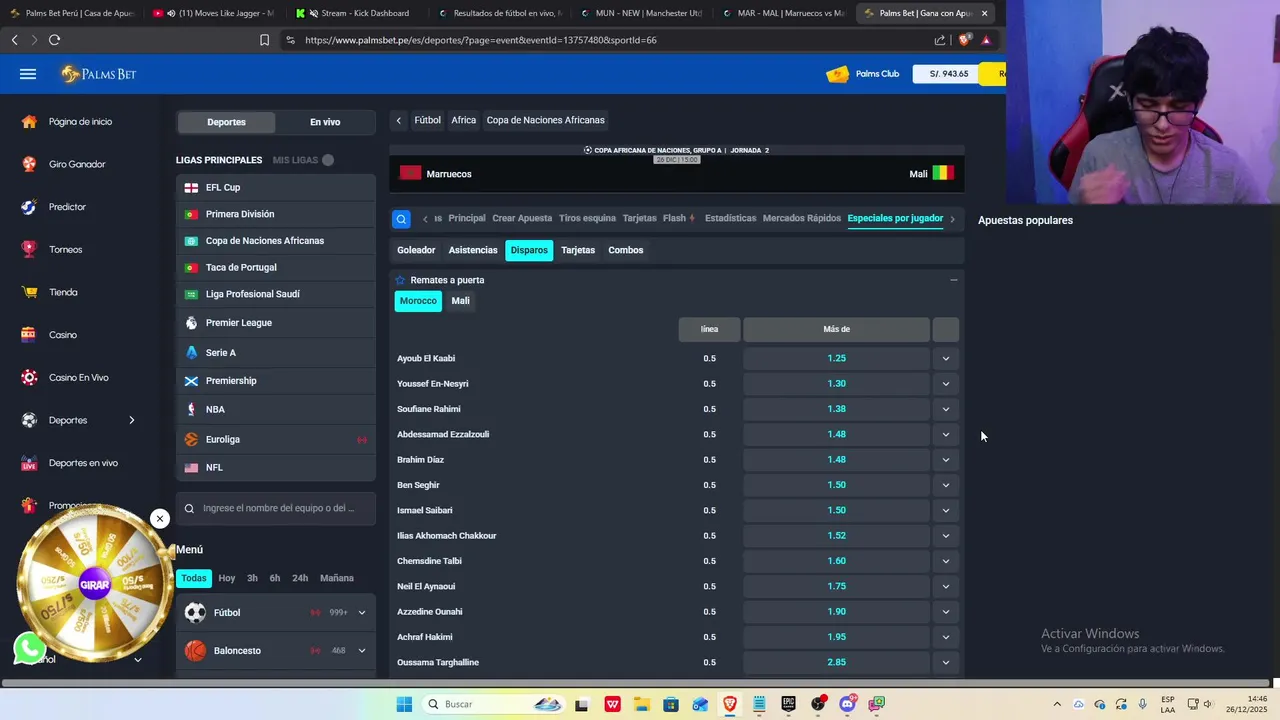This screenshot has width=1280, height=720.
Task: Open Giro Ganador in sidebar
Action: point(77,164)
